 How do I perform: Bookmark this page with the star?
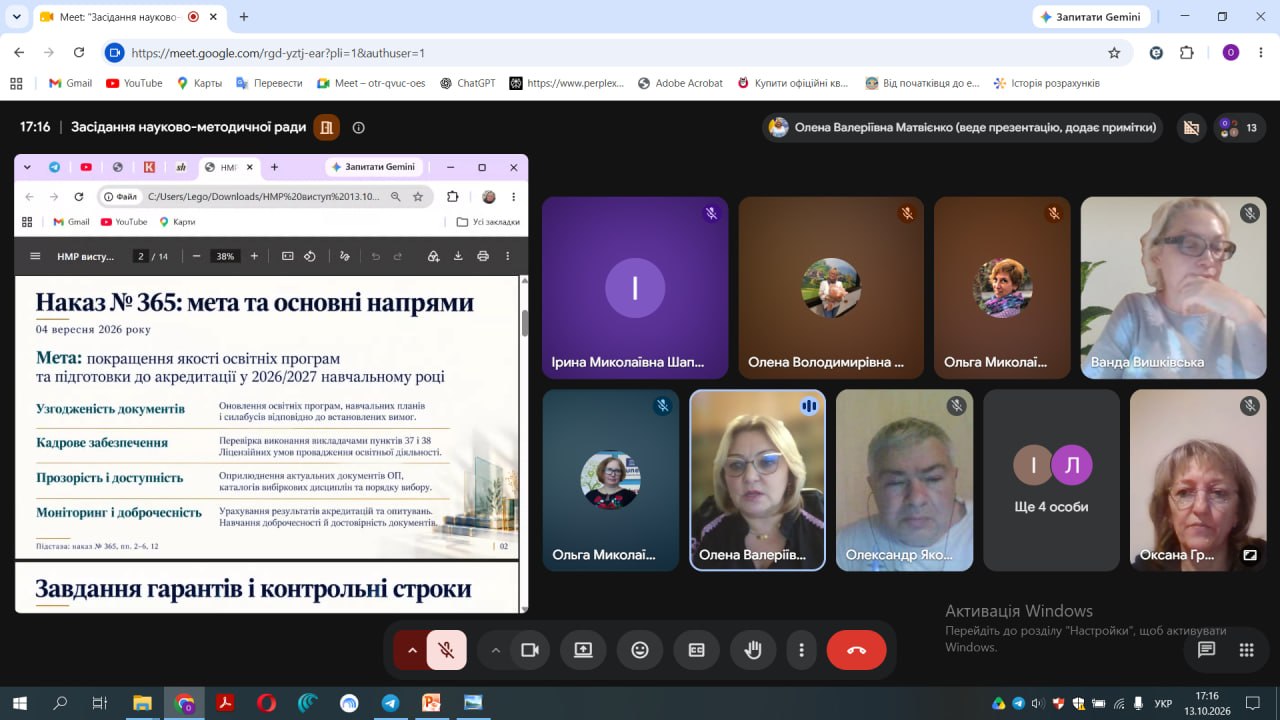pyautogui.click(x=1114, y=53)
